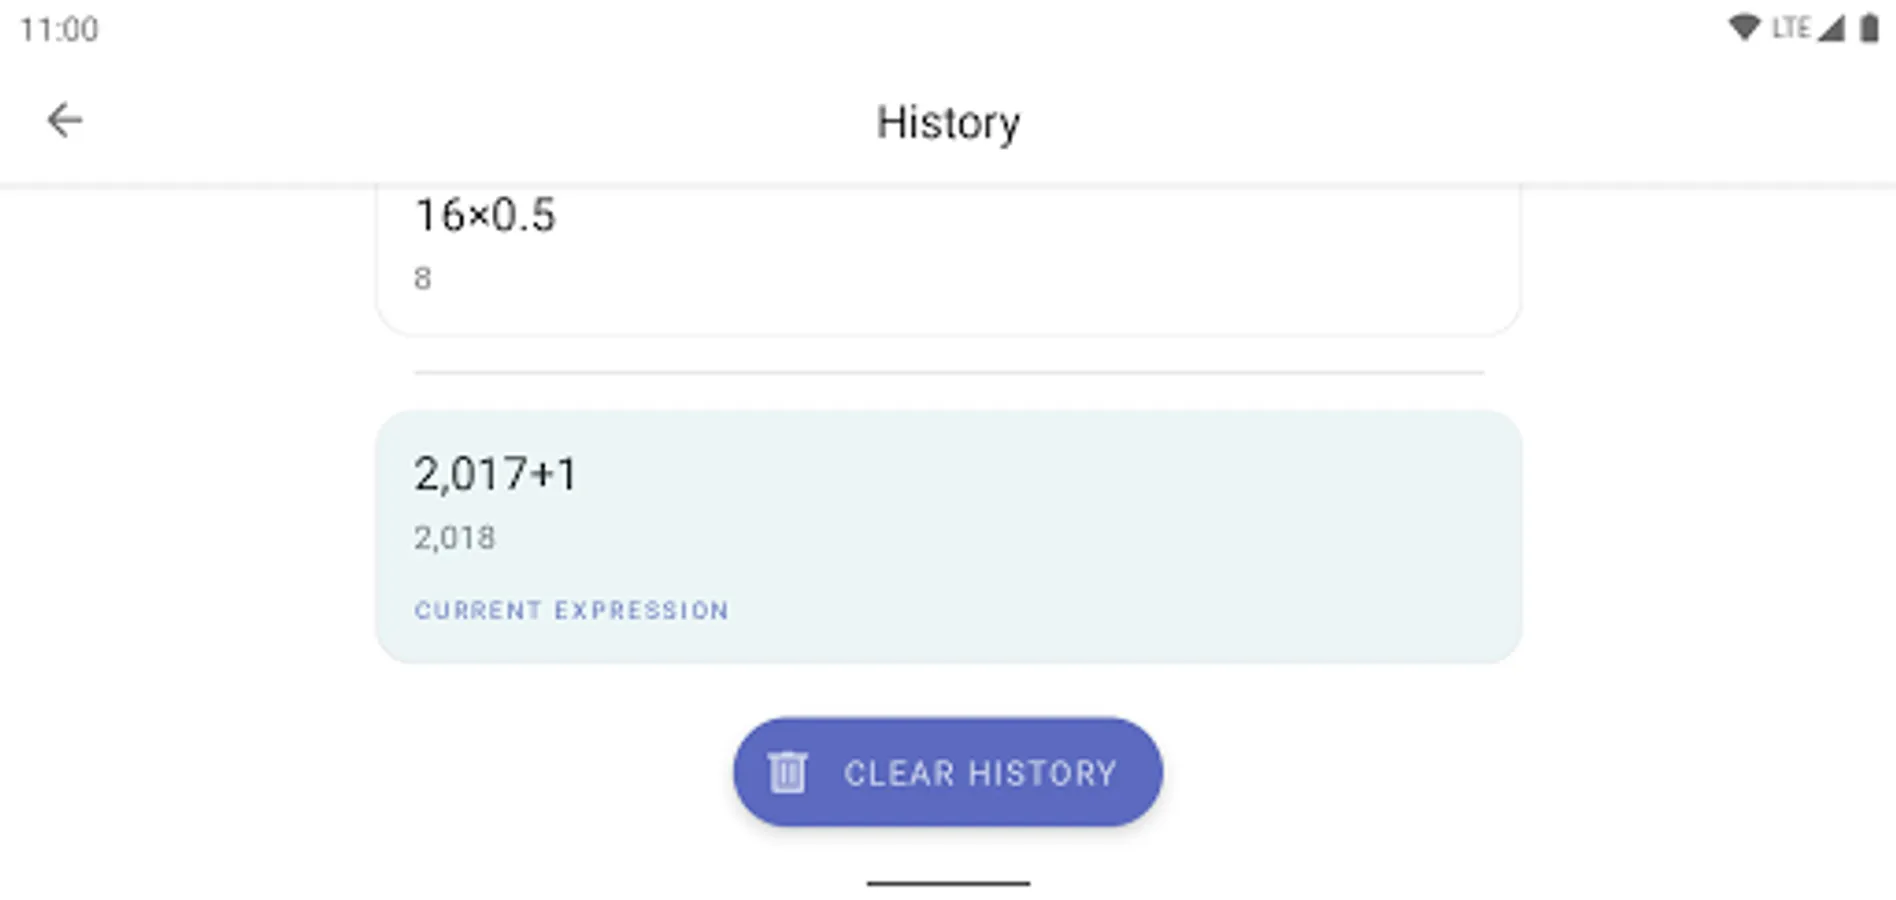
Task: Click blank area left of Clear History button
Action: click(400, 772)
